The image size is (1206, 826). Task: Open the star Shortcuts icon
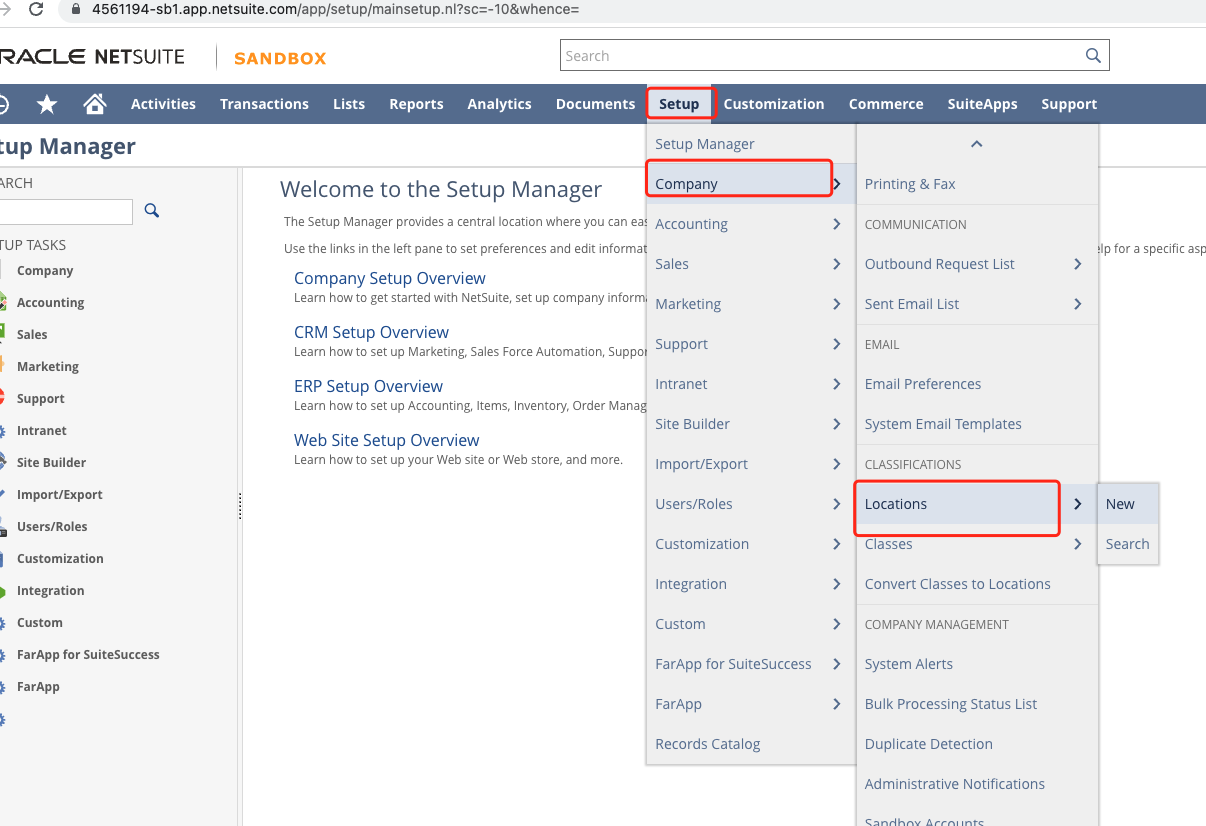[x=47, y=104]
